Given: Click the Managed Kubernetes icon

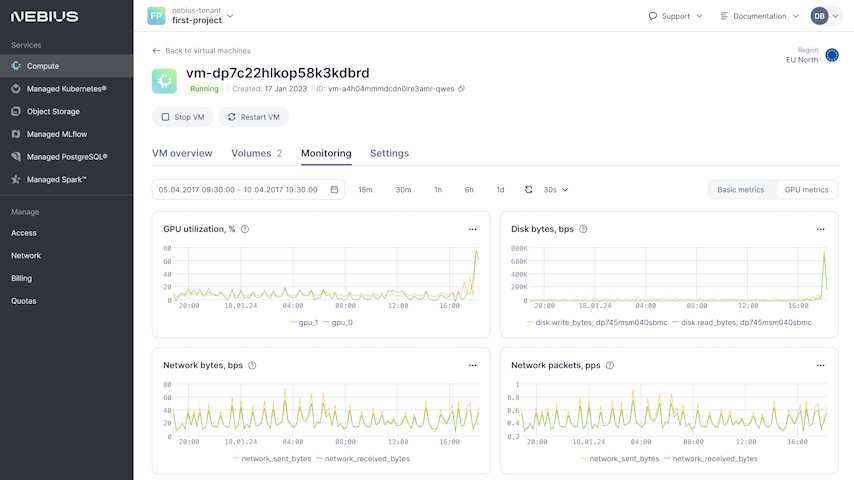Looking at the screenshot, I should (16, 88).
